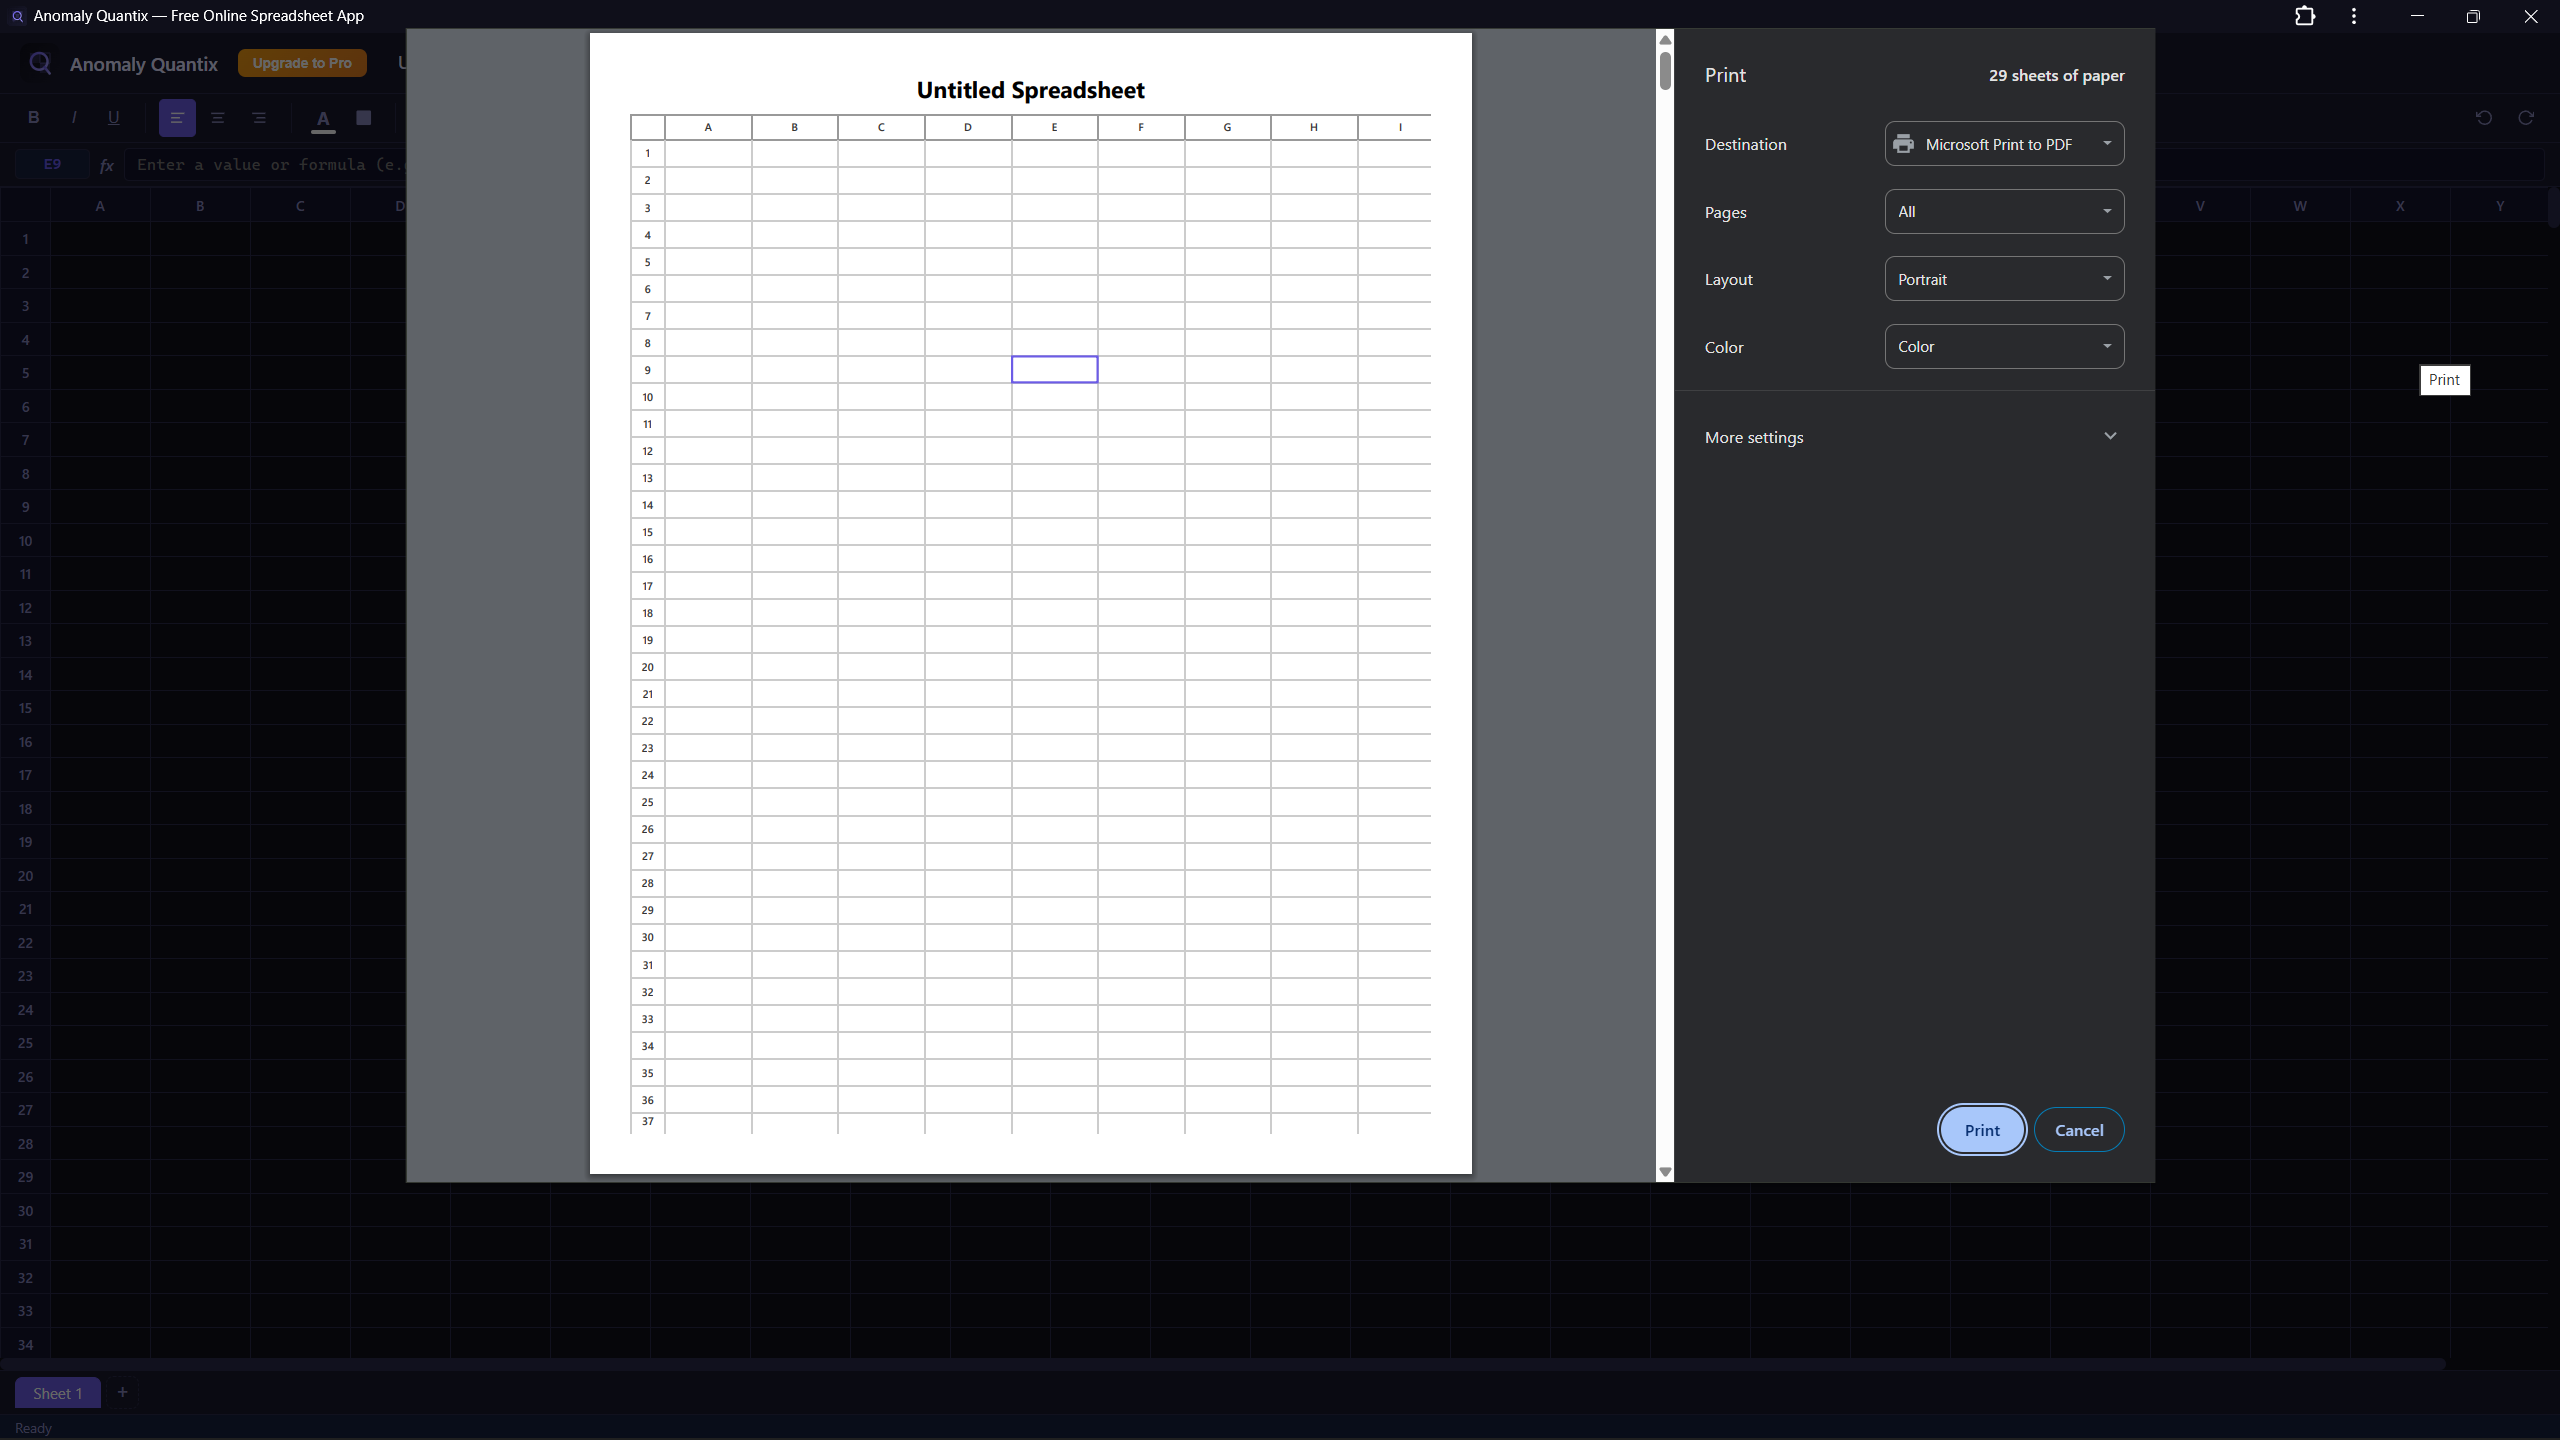The height and width of the screenshot is (1440, 2560).
Task: Open the Destination printer dropdown
Action: pos(2004,144)
